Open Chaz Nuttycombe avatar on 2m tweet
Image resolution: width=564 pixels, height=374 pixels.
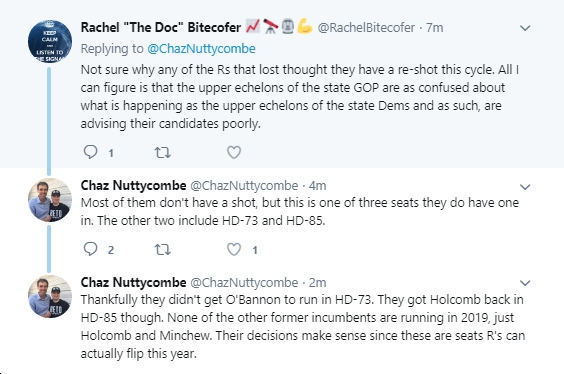pyautogui.click(x=50, y=296)
